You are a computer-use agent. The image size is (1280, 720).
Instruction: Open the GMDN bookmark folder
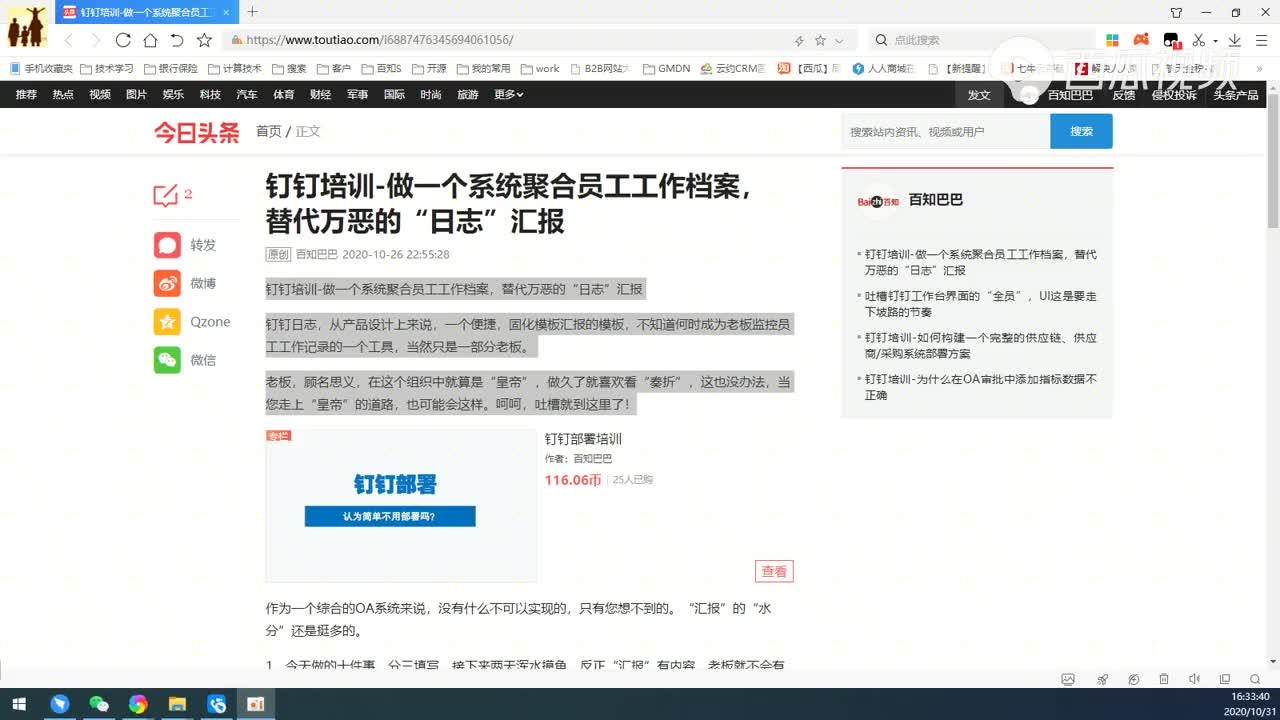[x=667, y=68]
